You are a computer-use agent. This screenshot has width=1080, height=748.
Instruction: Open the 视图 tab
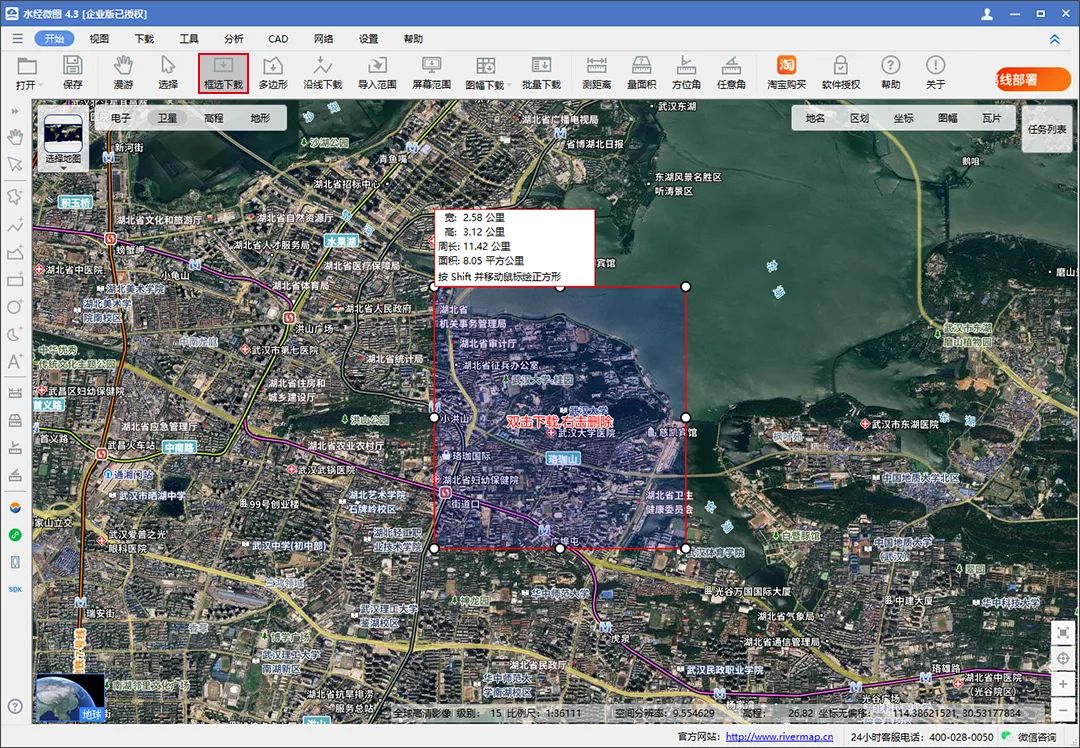pos(99,39)
